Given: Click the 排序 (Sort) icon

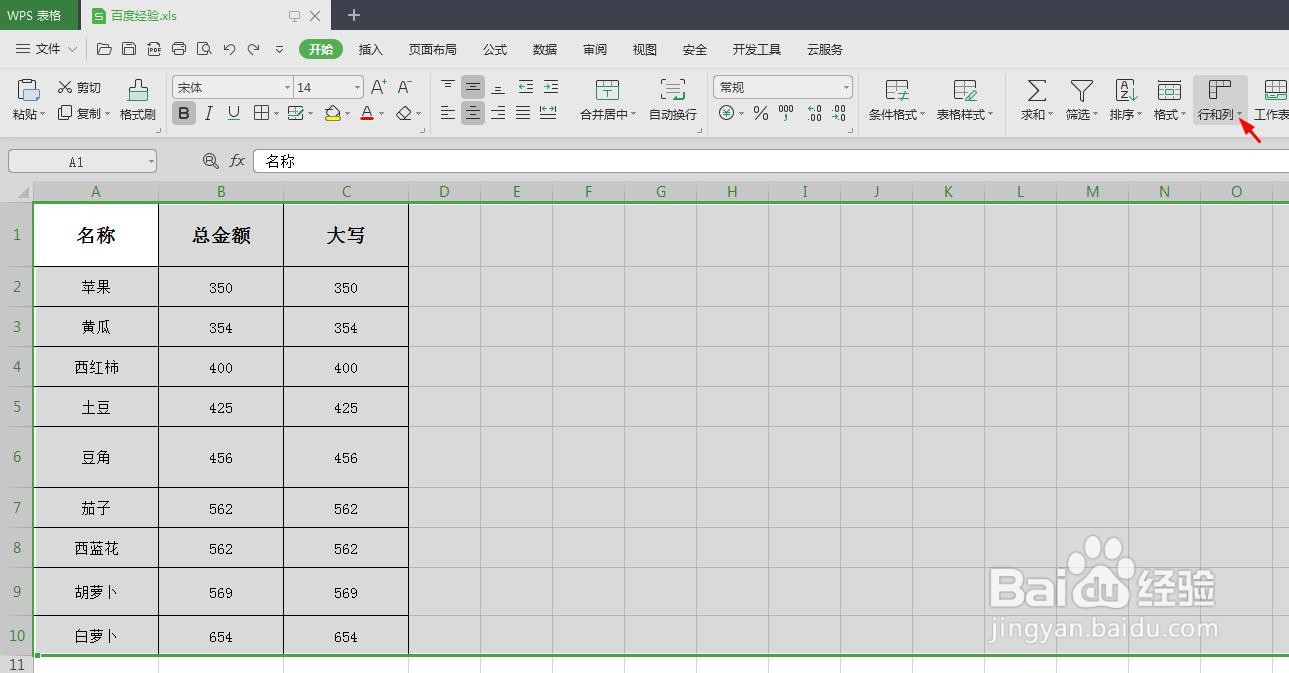Looking at the screenshot, I should (1124, 100).
